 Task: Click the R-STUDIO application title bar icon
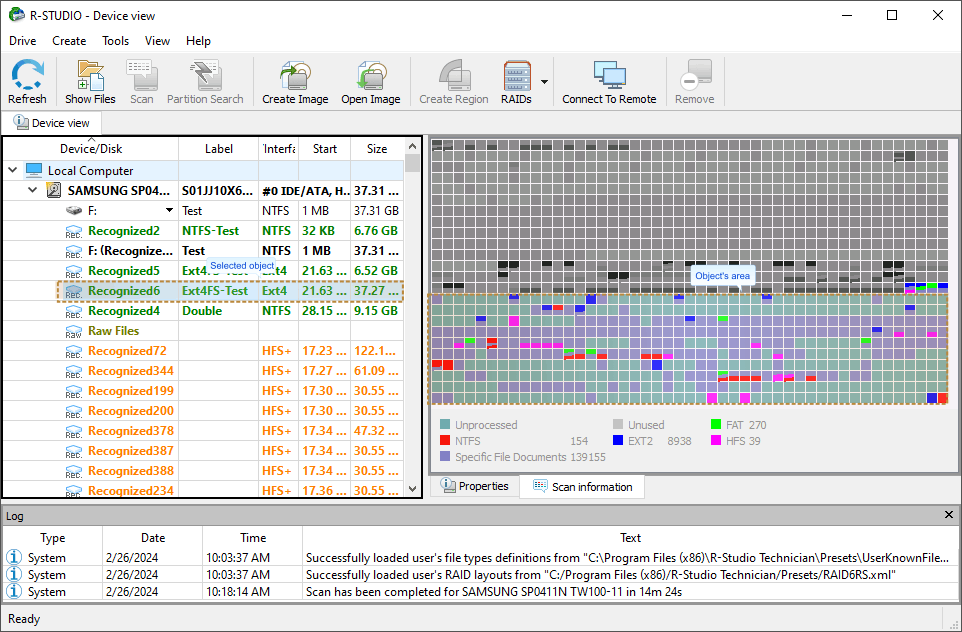coord(17,15)
